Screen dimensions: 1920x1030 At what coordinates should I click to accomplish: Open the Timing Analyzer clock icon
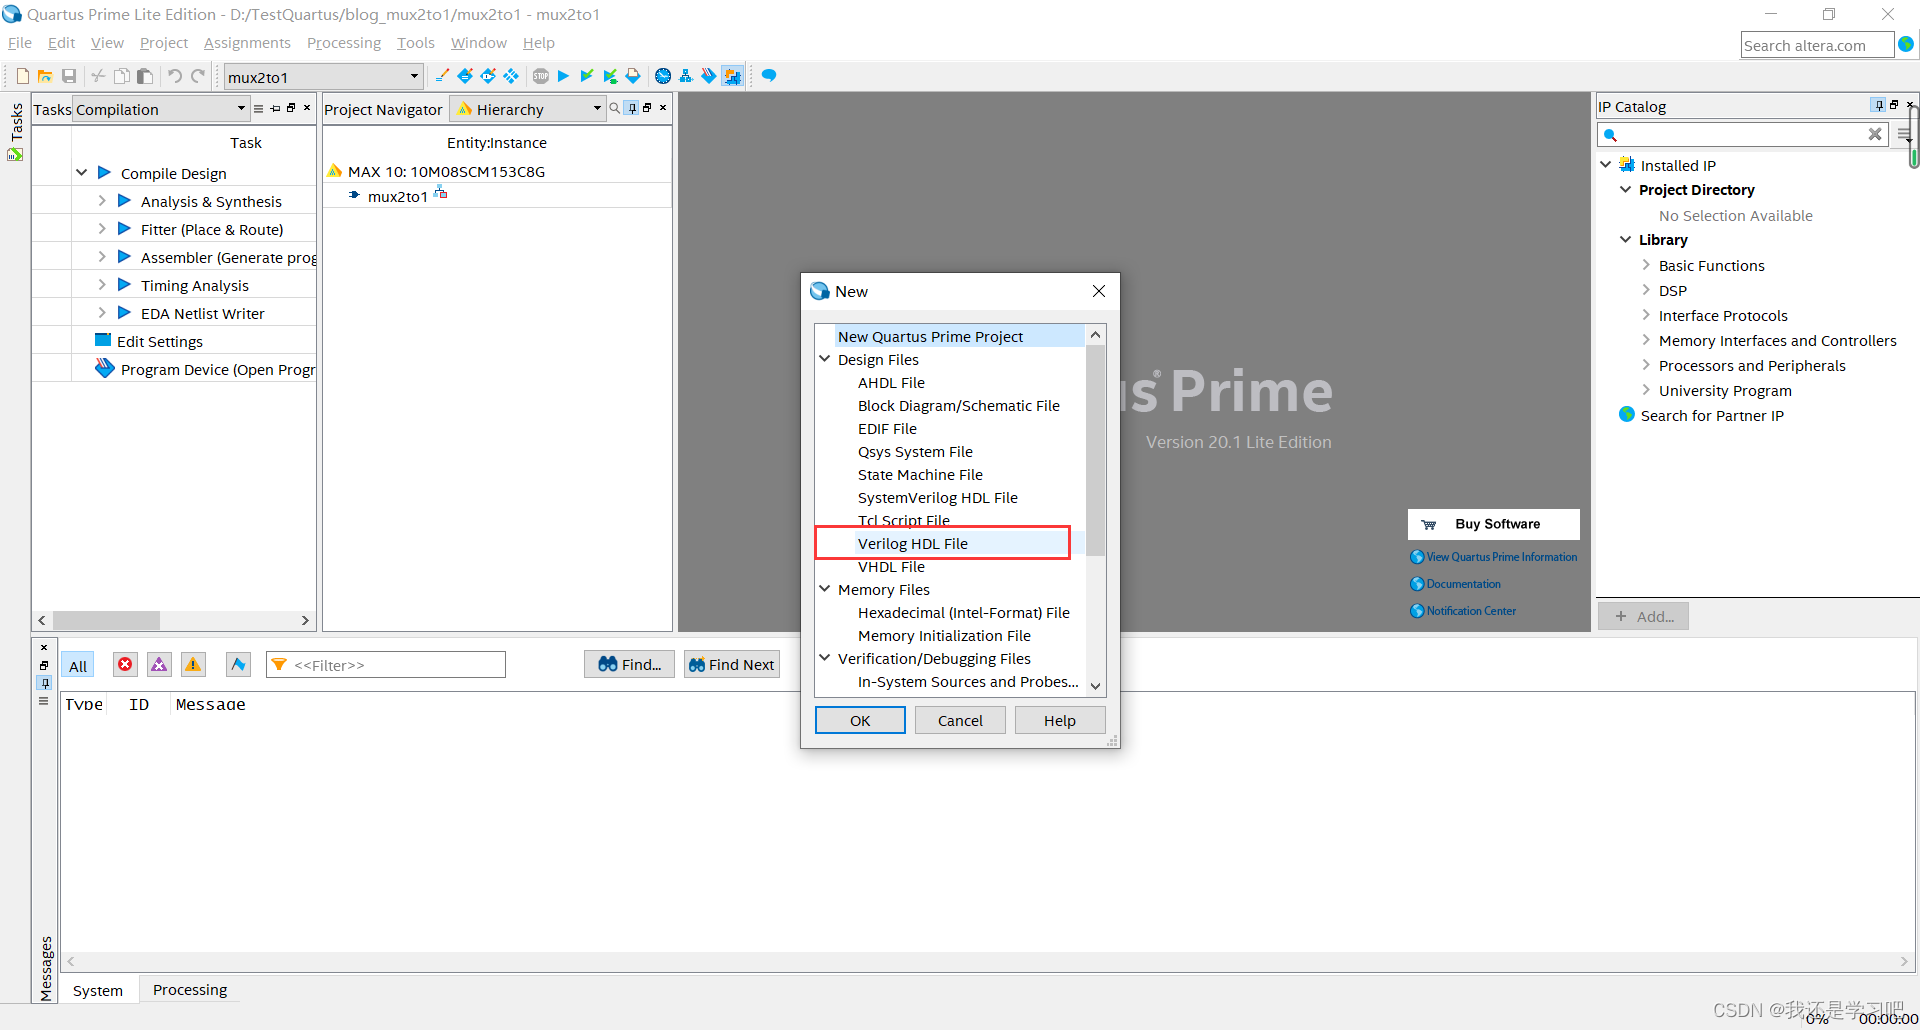click(663, 76)
